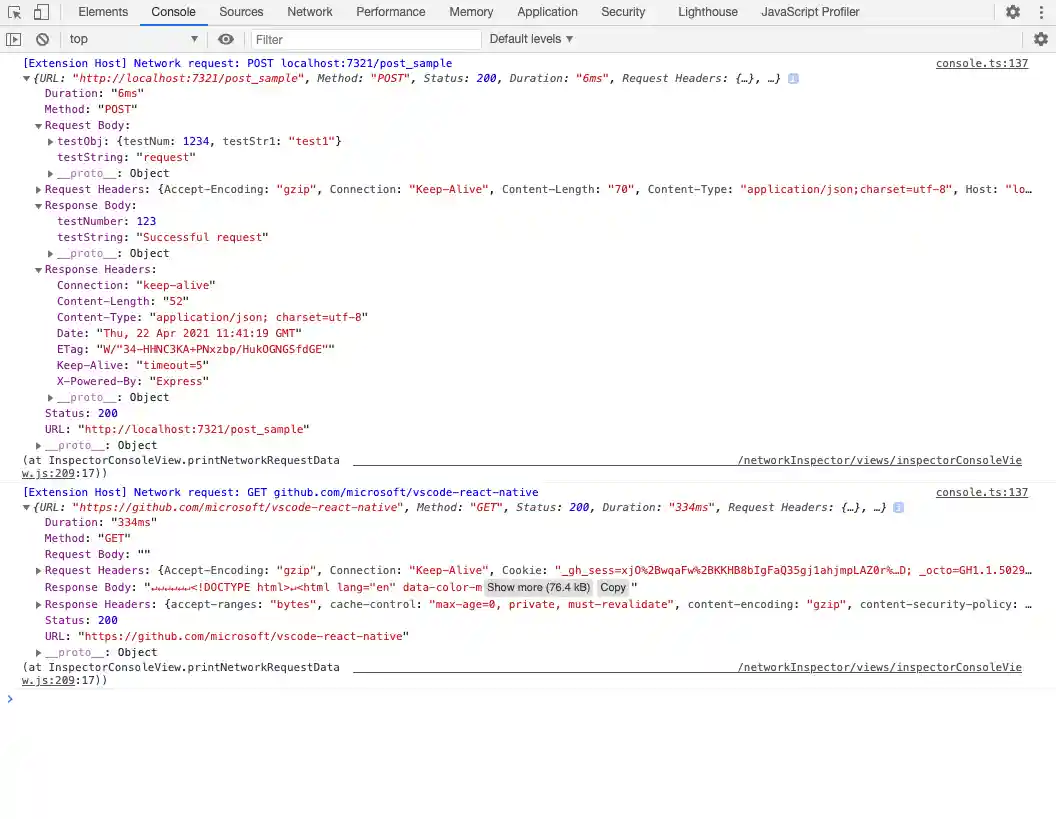
Task: Show the console sidebar
Action: (13, 39)
